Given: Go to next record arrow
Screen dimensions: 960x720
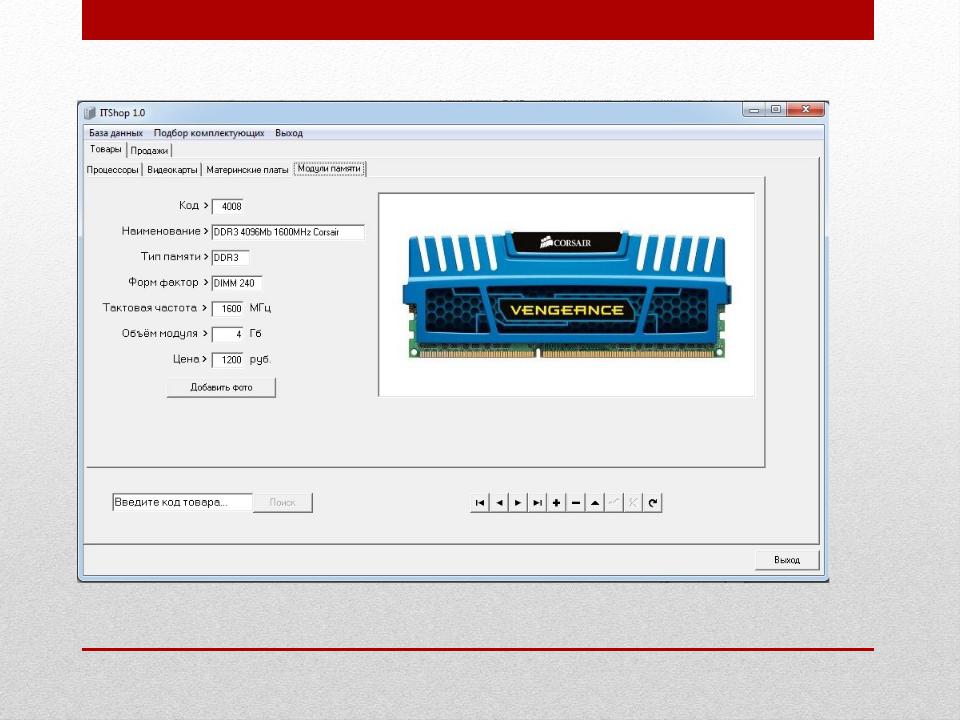Looking at the screenshot, I should point(518,503).
